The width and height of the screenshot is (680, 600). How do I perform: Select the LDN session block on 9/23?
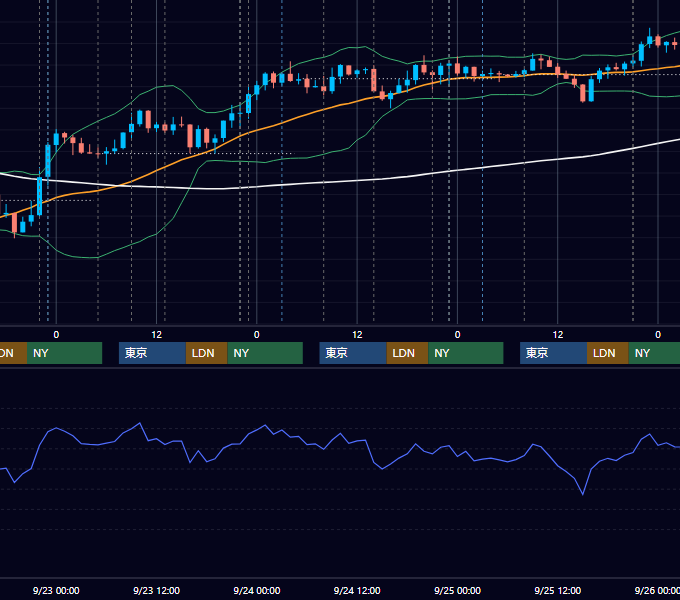pos(206,353)
